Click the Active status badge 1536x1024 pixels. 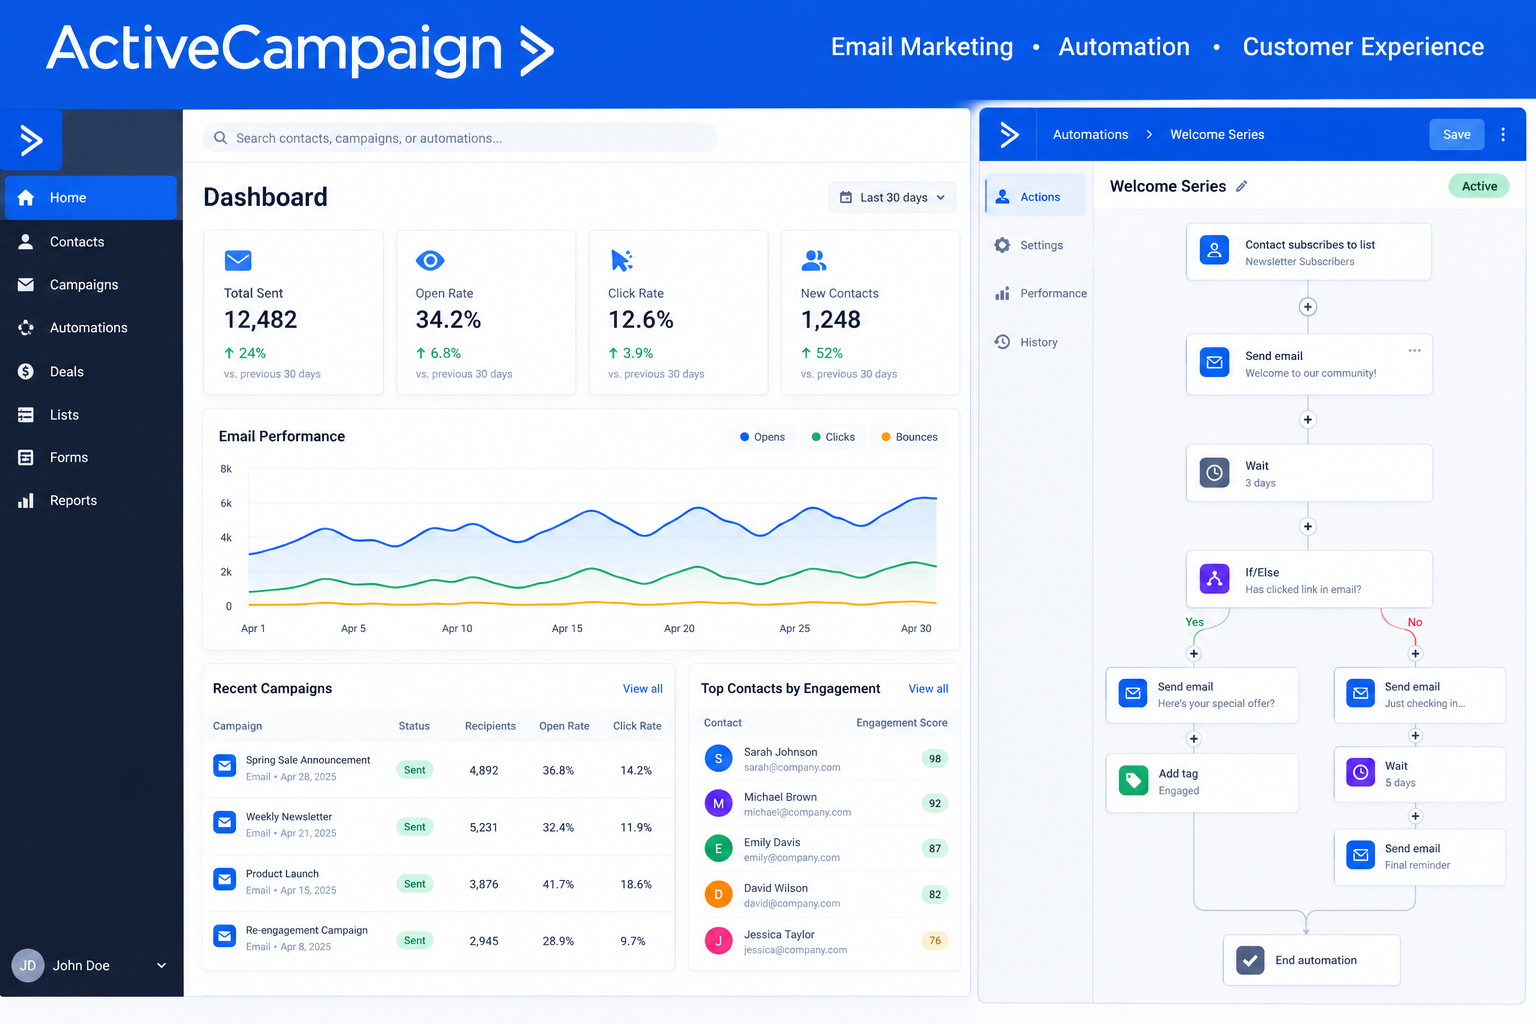(1479, 186)
